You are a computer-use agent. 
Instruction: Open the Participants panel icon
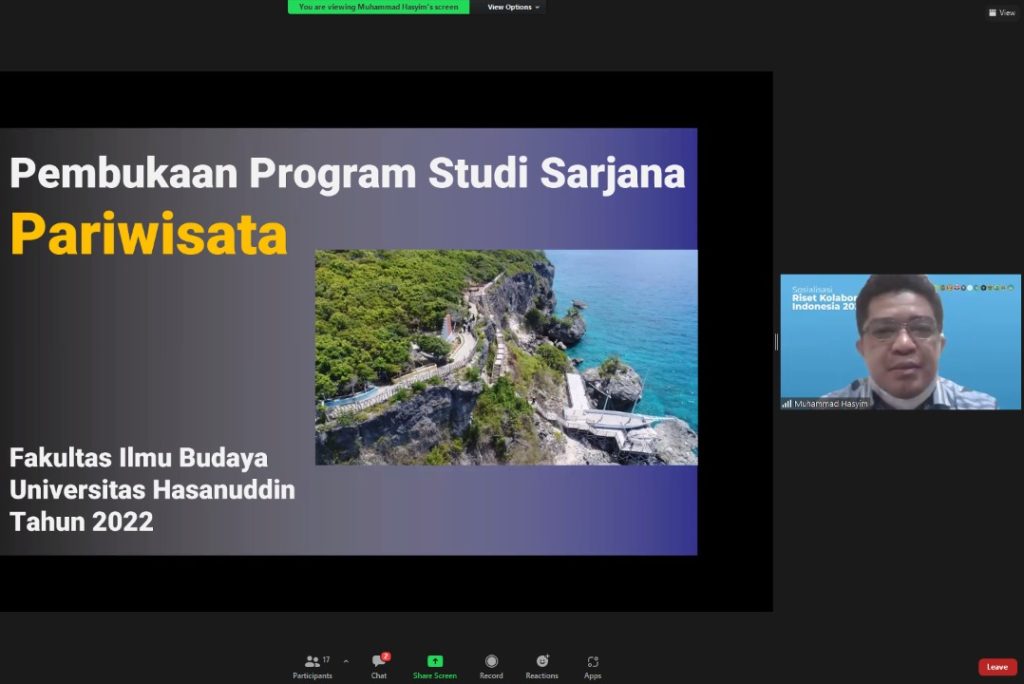[x=311, y=660]
